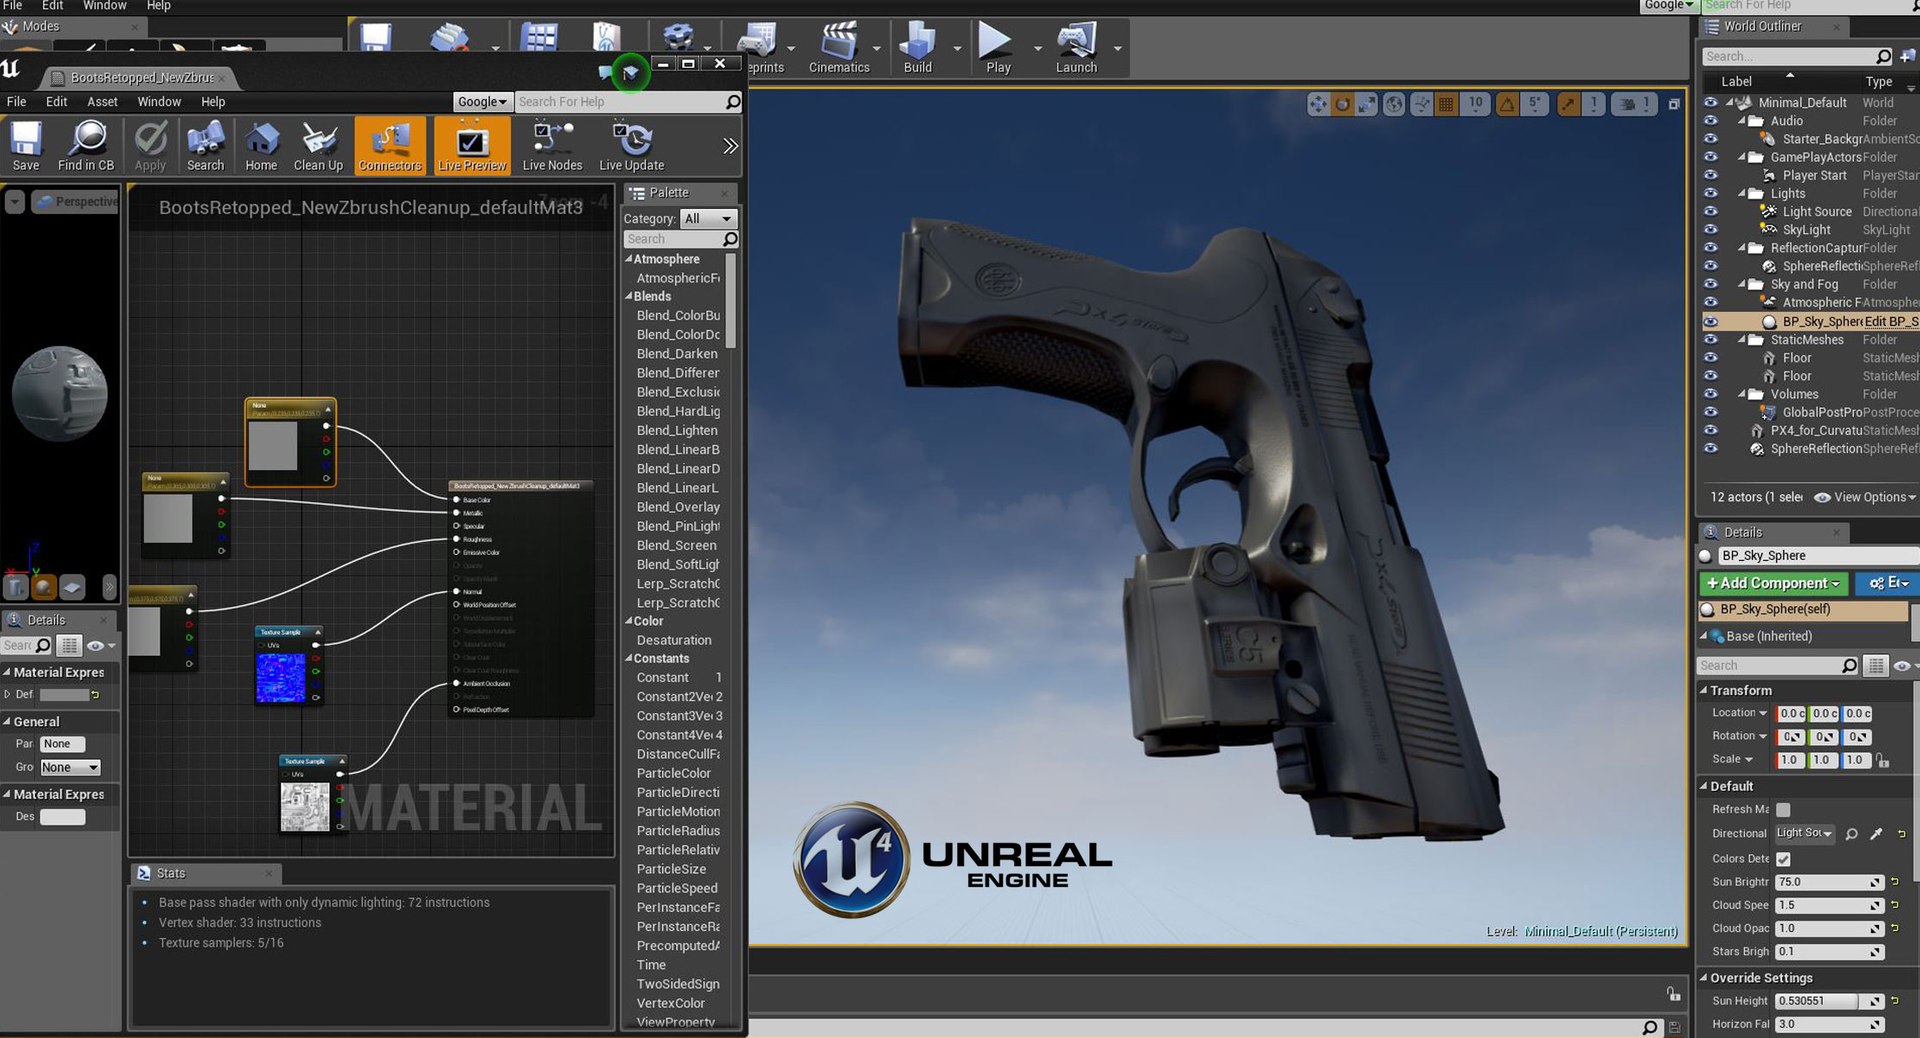The width and height of the screenshot is (1920, 1038).
Task: Switch to the Palette tab
Action: pos(680,193)
